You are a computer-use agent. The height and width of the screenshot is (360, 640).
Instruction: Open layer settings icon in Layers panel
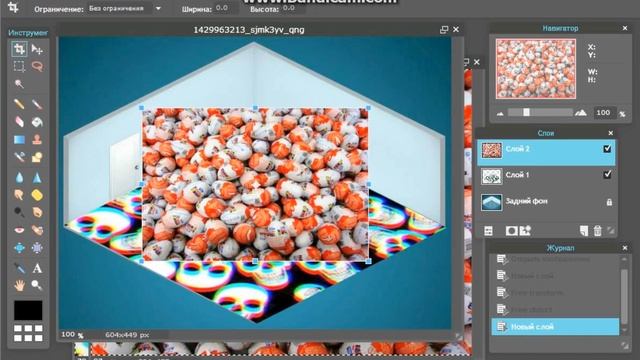click(x=489, y=231)
